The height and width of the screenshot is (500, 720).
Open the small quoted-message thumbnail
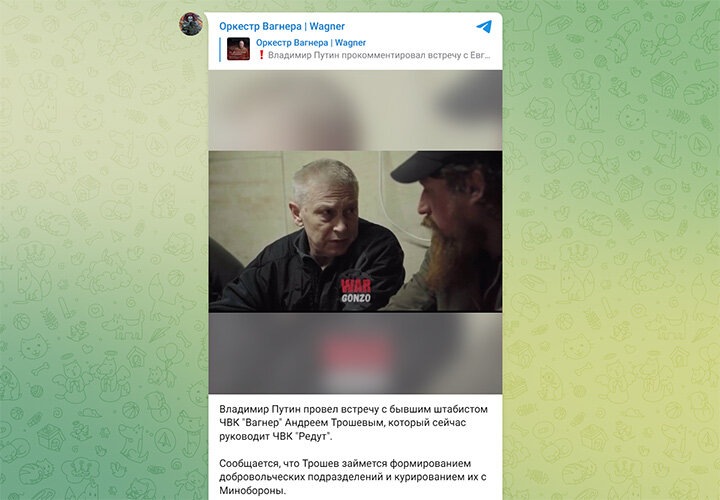point(238,49)
